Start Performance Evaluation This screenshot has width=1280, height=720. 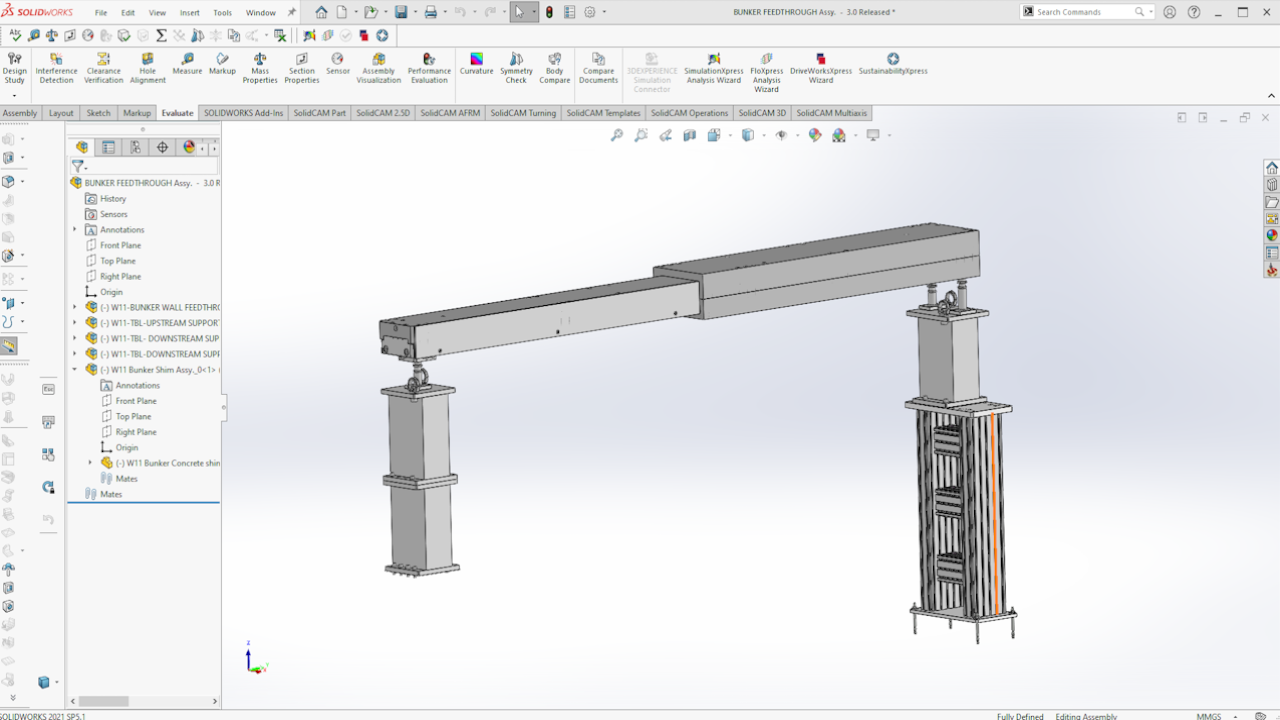coord(429,66)
